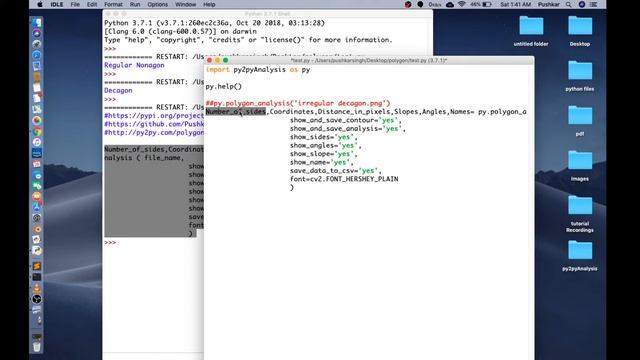
Task: Click the Sat 1:41 AM clock
Action: click(x=516, y=4)
